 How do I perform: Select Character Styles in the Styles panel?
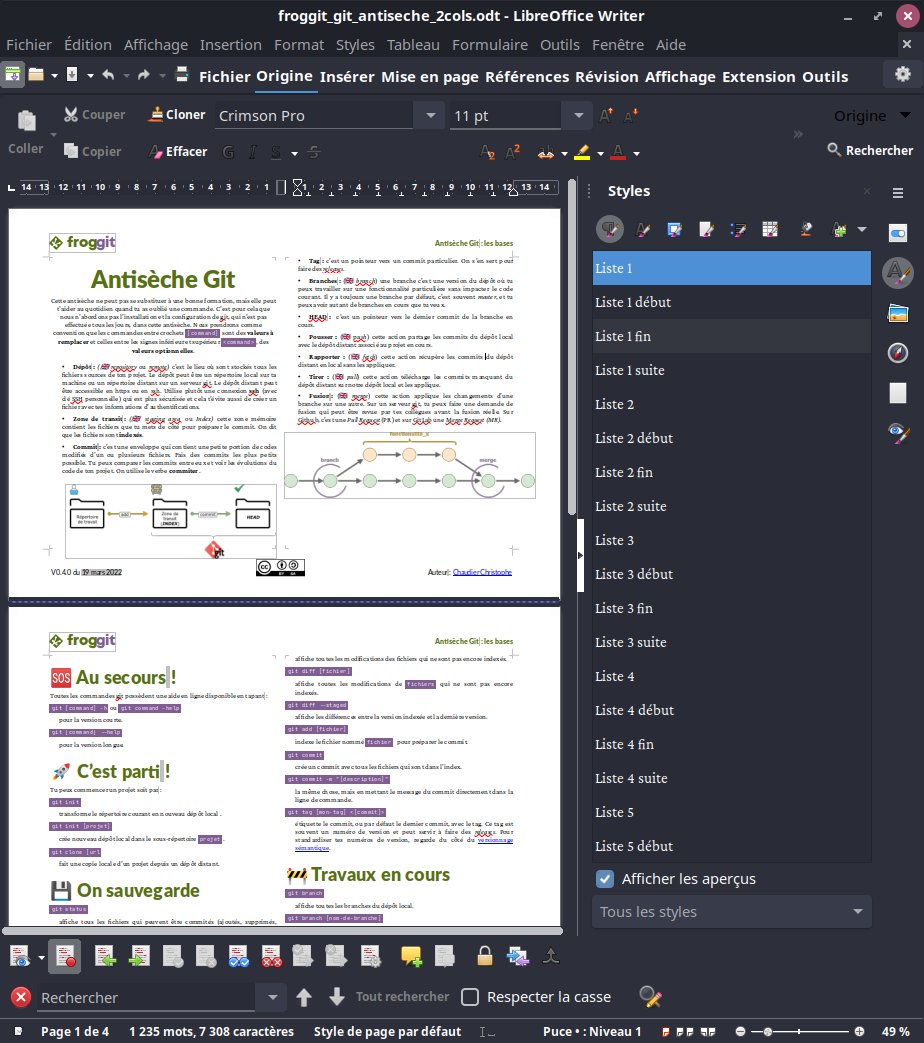tap(643, 229)
